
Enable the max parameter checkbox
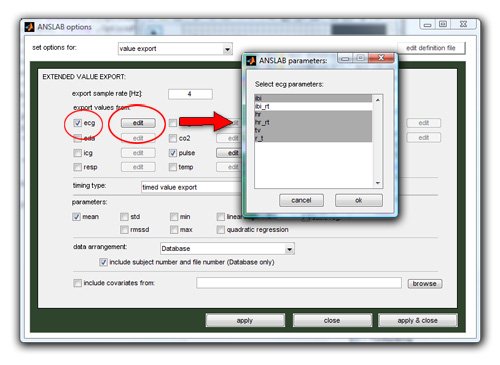(174, 230)
